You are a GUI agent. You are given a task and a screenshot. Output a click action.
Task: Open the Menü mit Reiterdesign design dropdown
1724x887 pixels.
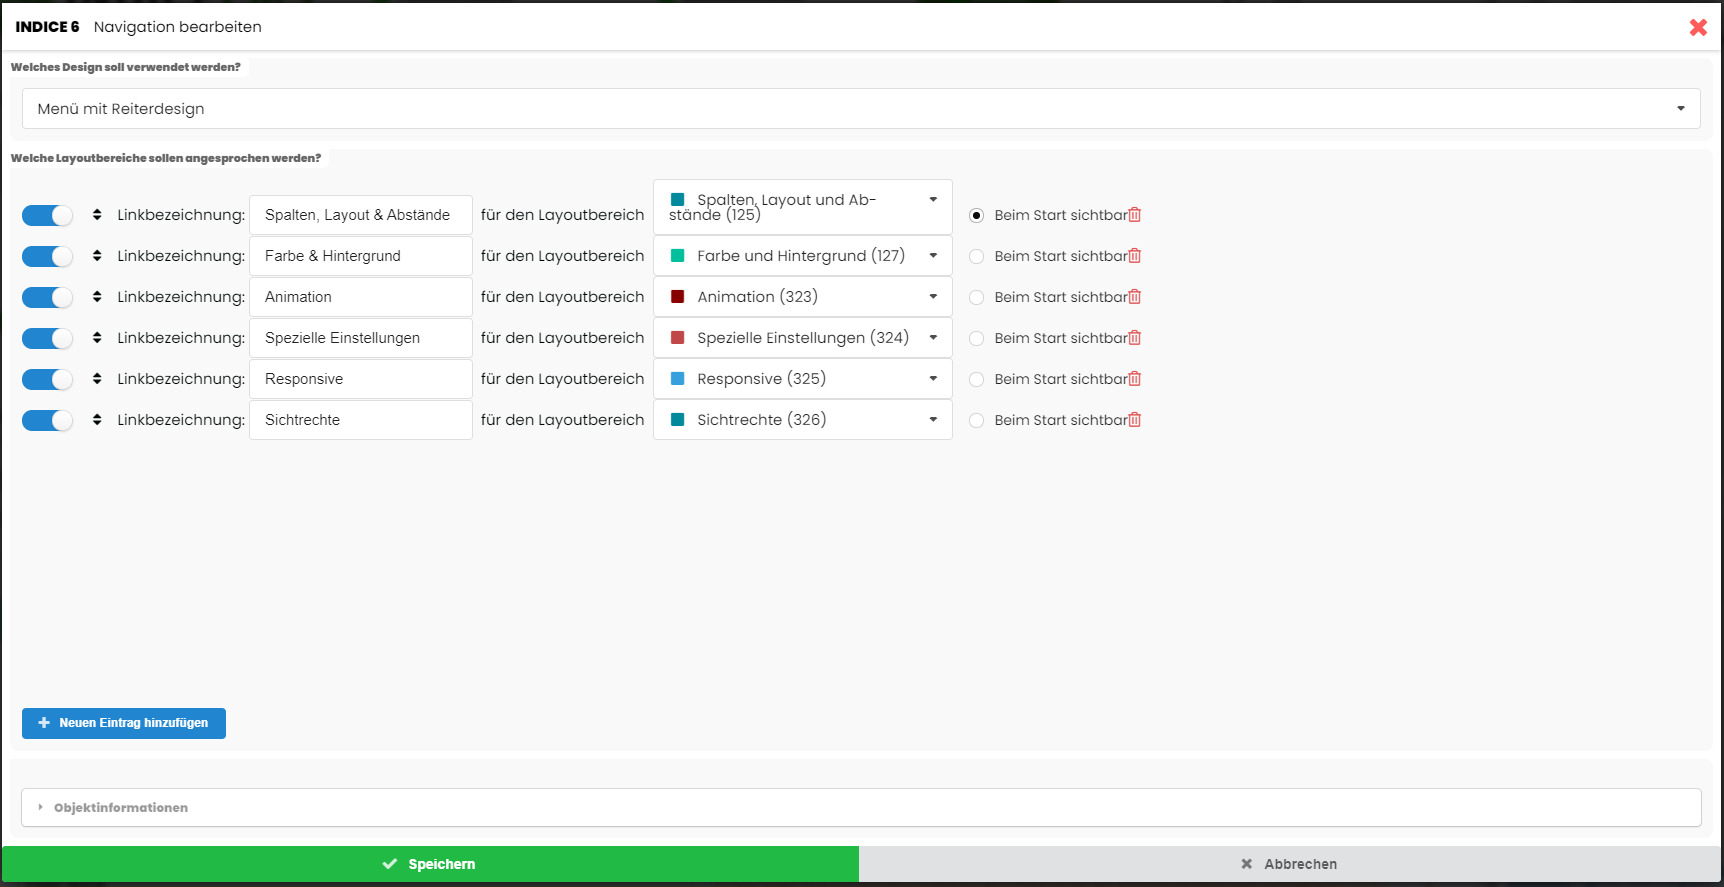860,109
